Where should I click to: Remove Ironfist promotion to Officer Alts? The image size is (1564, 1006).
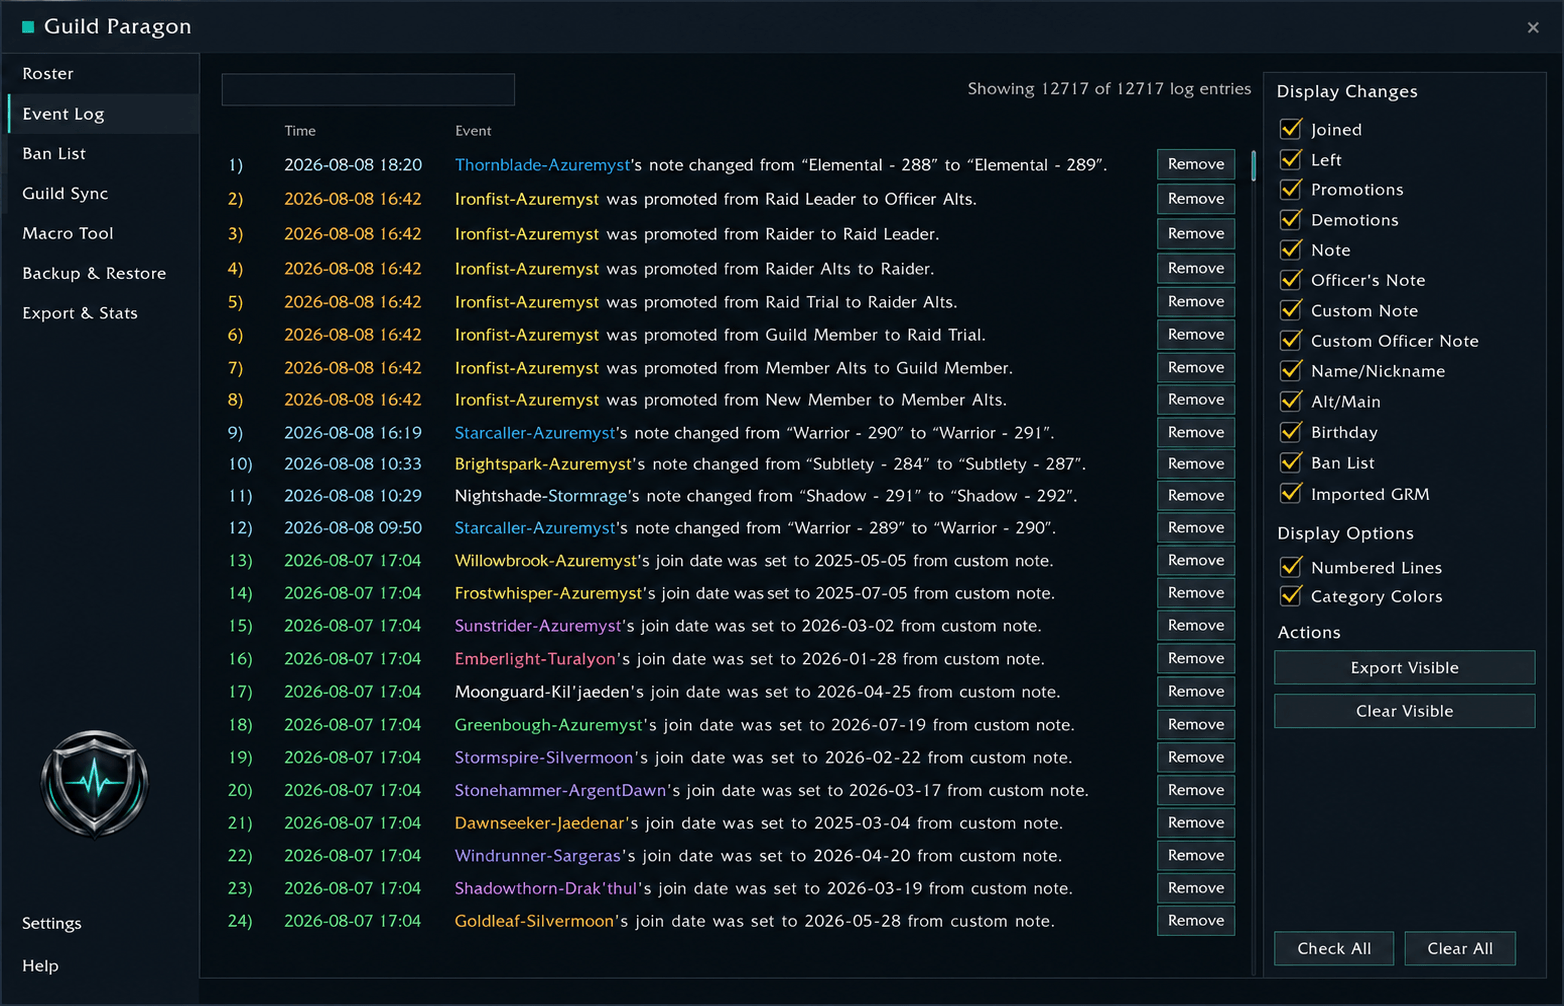pos(1196,199)
